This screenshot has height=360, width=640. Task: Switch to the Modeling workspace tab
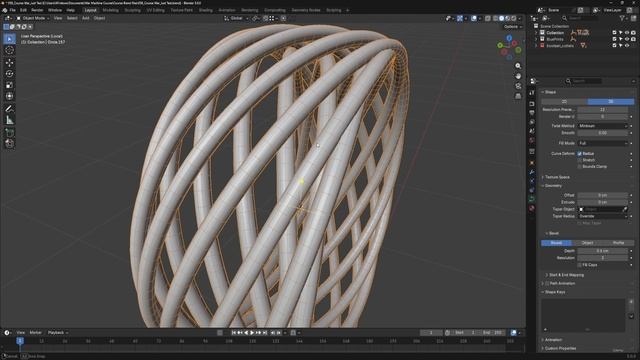pos(110,10)
